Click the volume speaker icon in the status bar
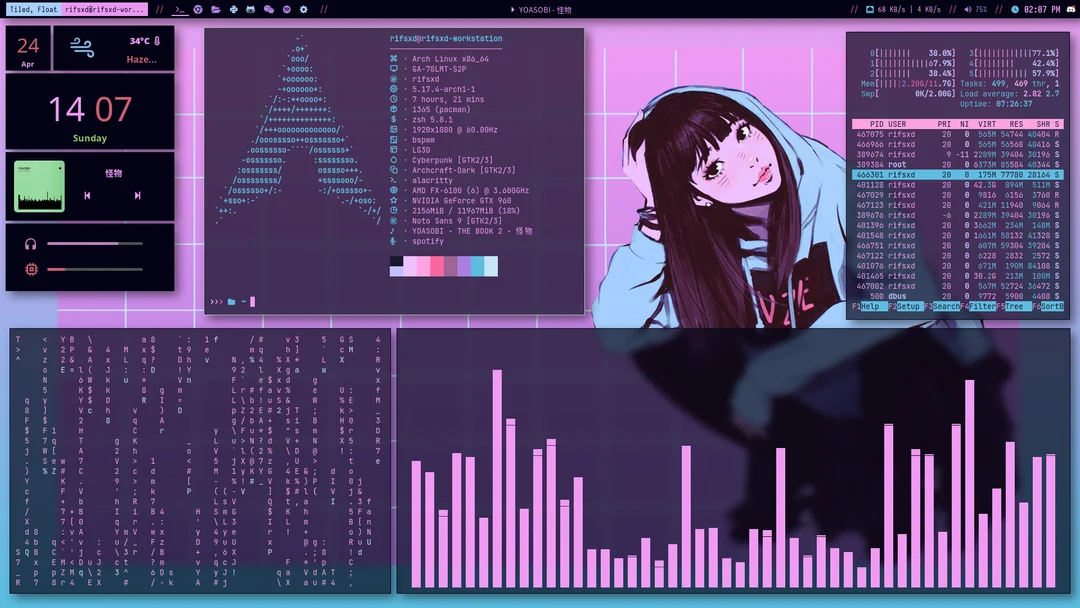 [968, 9]
